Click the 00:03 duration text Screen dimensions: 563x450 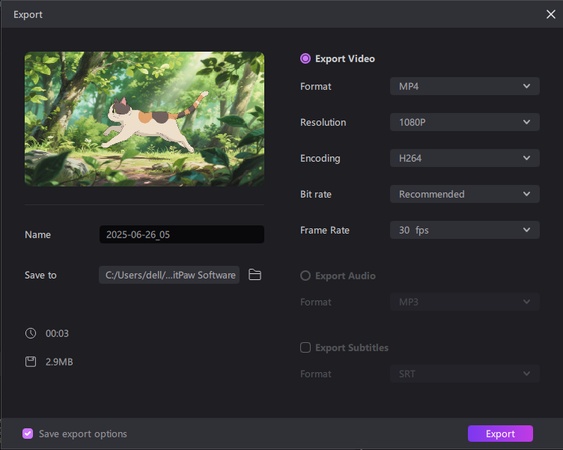(57, 334)
